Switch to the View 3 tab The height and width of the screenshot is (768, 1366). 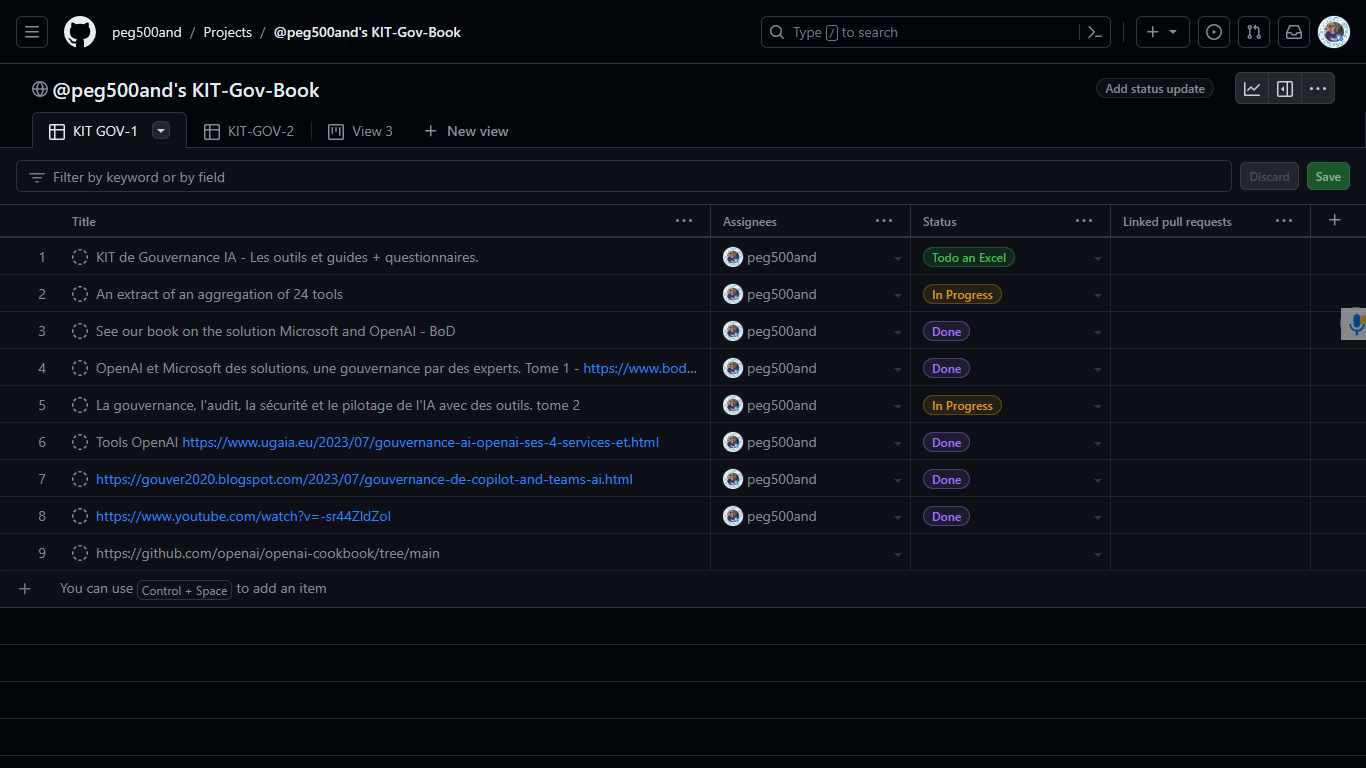coord(361,131)
